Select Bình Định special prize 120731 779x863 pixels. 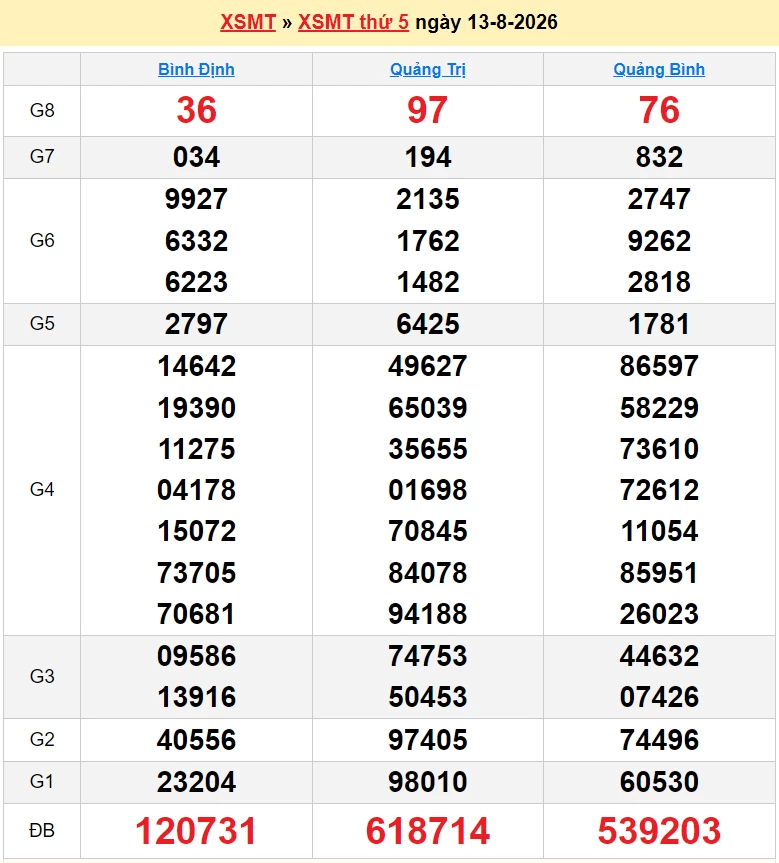click(197, 831)
